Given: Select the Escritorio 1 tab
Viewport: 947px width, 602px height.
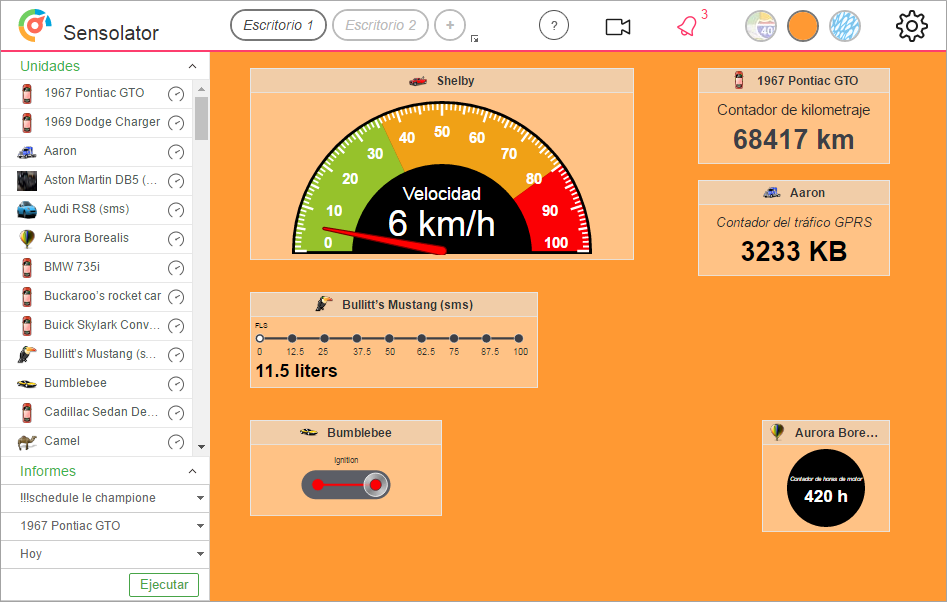Looking at the screenshot, I should [x=278, y=25].
